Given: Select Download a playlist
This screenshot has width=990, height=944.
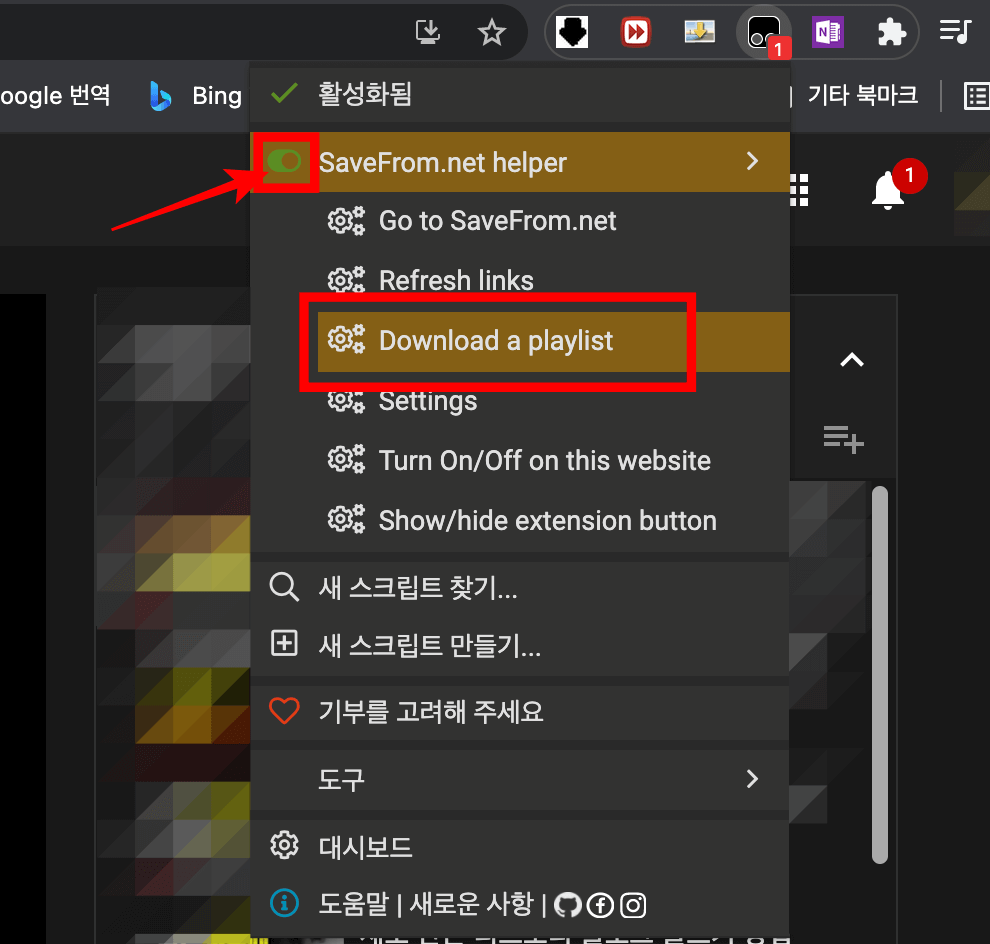Looking at the screenshot, I should tap(496, 341).
